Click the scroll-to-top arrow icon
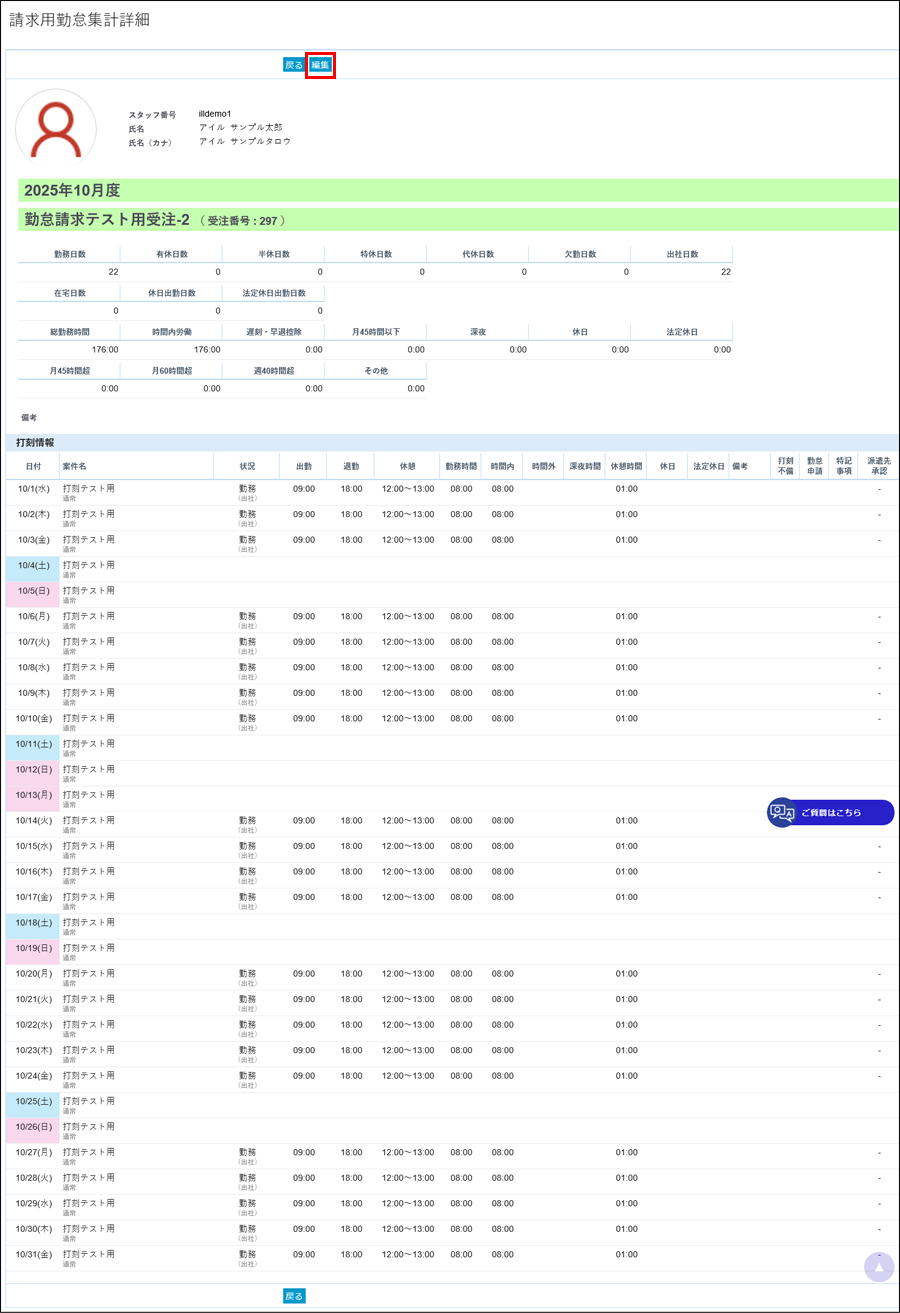900x1313 pixels. [879, 1267]
